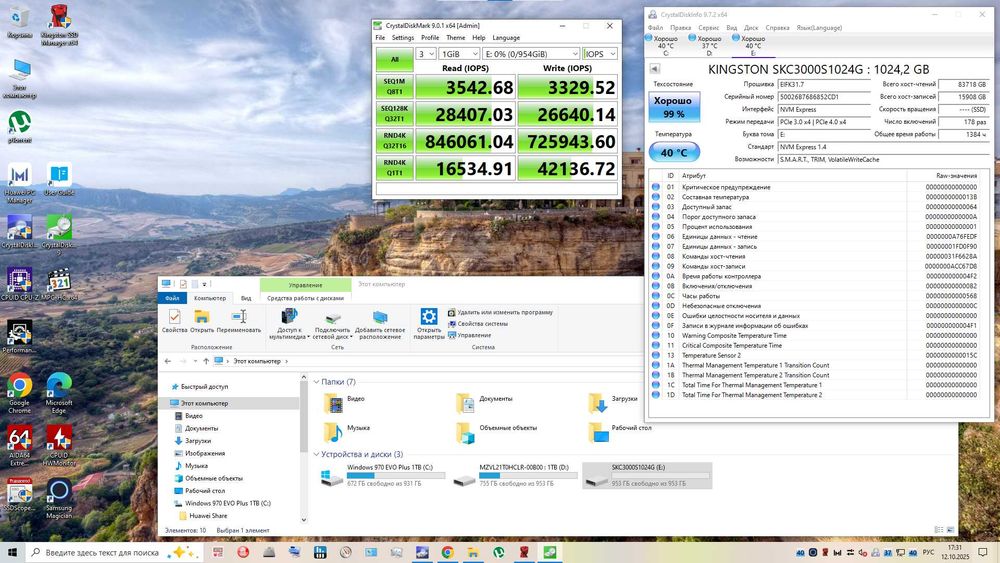
Task: Run RND4K Q1T1 test button
Action: pos(395,168)
